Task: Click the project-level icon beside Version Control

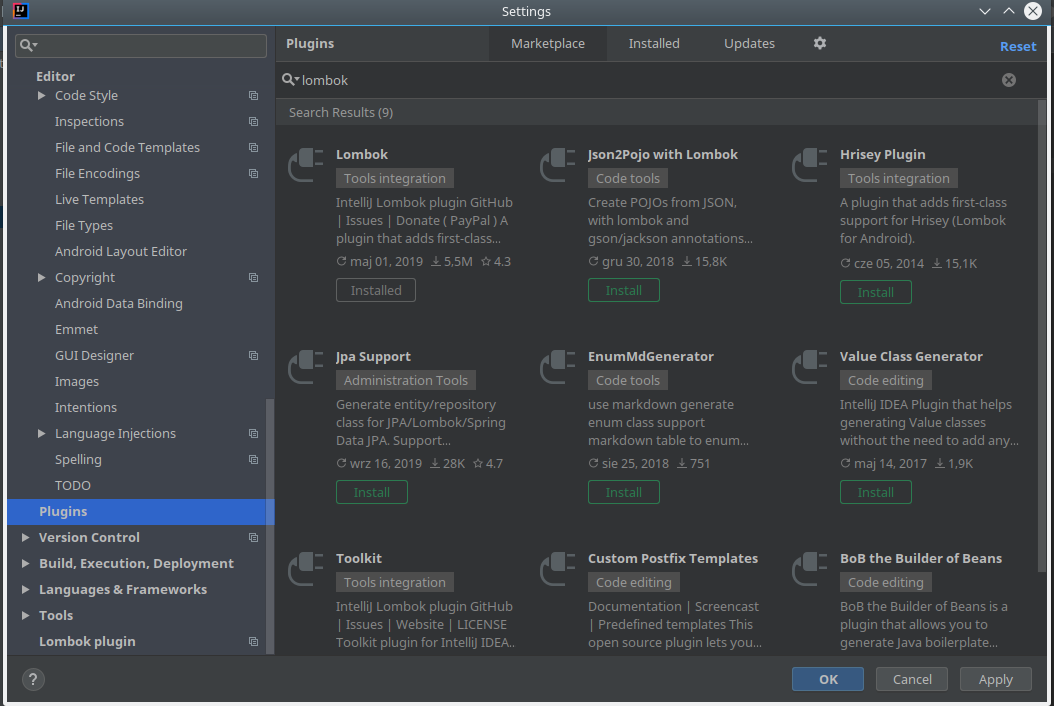Action: click(253, 538)
